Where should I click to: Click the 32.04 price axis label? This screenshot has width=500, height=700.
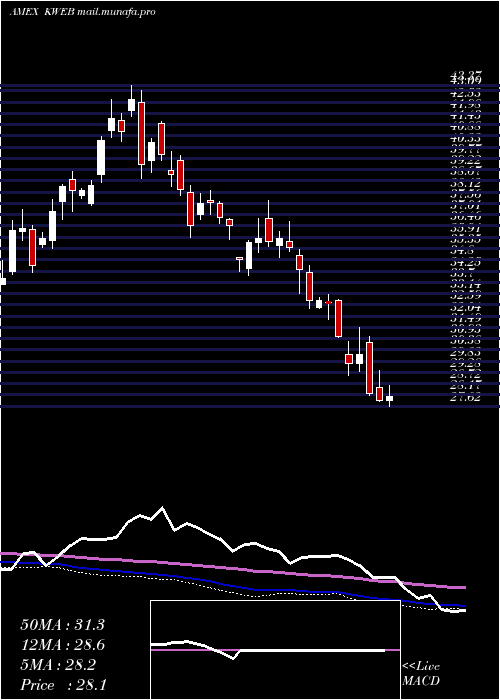point(466,308)
